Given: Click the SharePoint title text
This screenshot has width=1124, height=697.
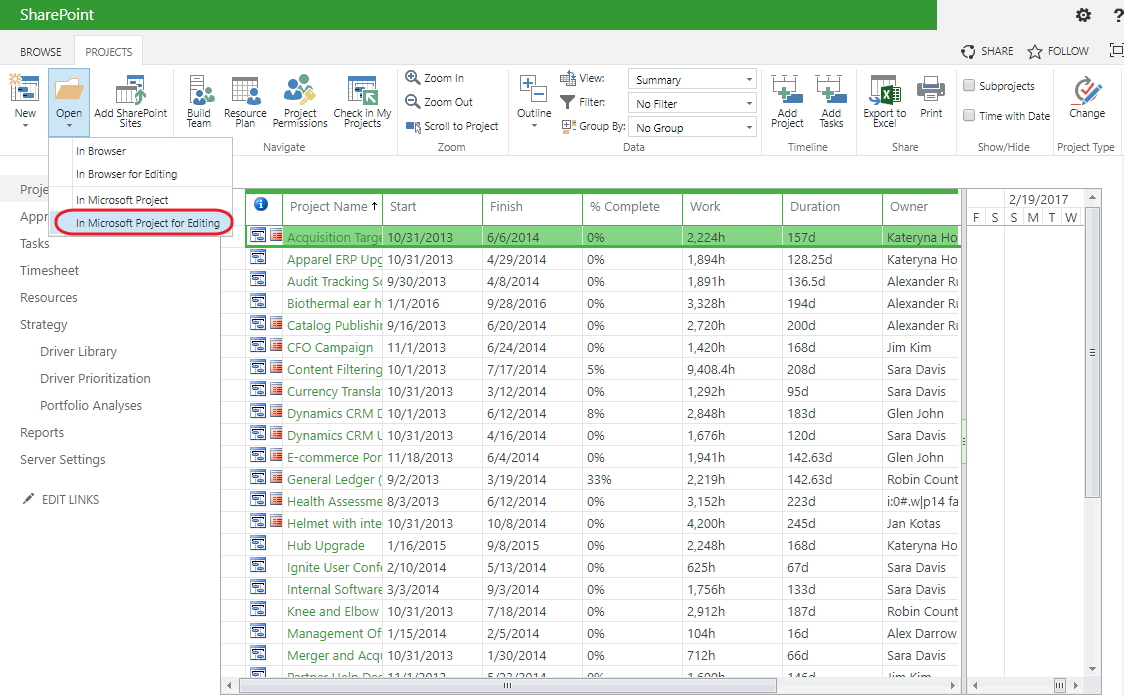Looking at the screenshot, I should click(x=57, y=14).
